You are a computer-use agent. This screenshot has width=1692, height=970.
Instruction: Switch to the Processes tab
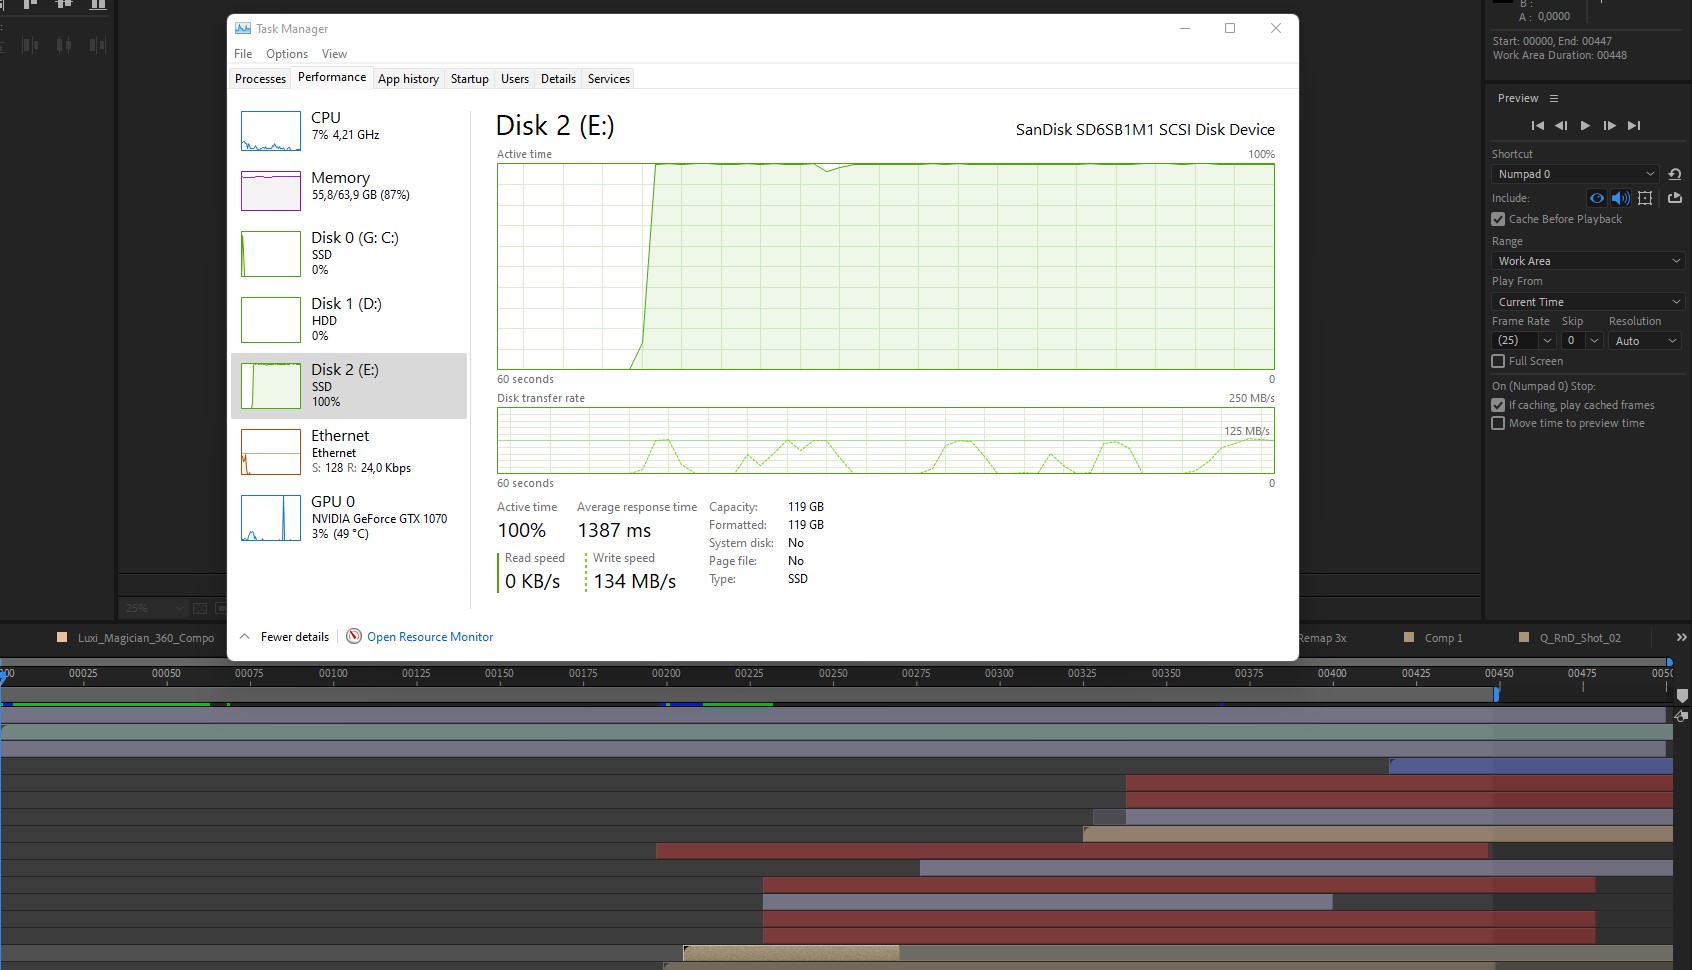[x=260, y=79]
